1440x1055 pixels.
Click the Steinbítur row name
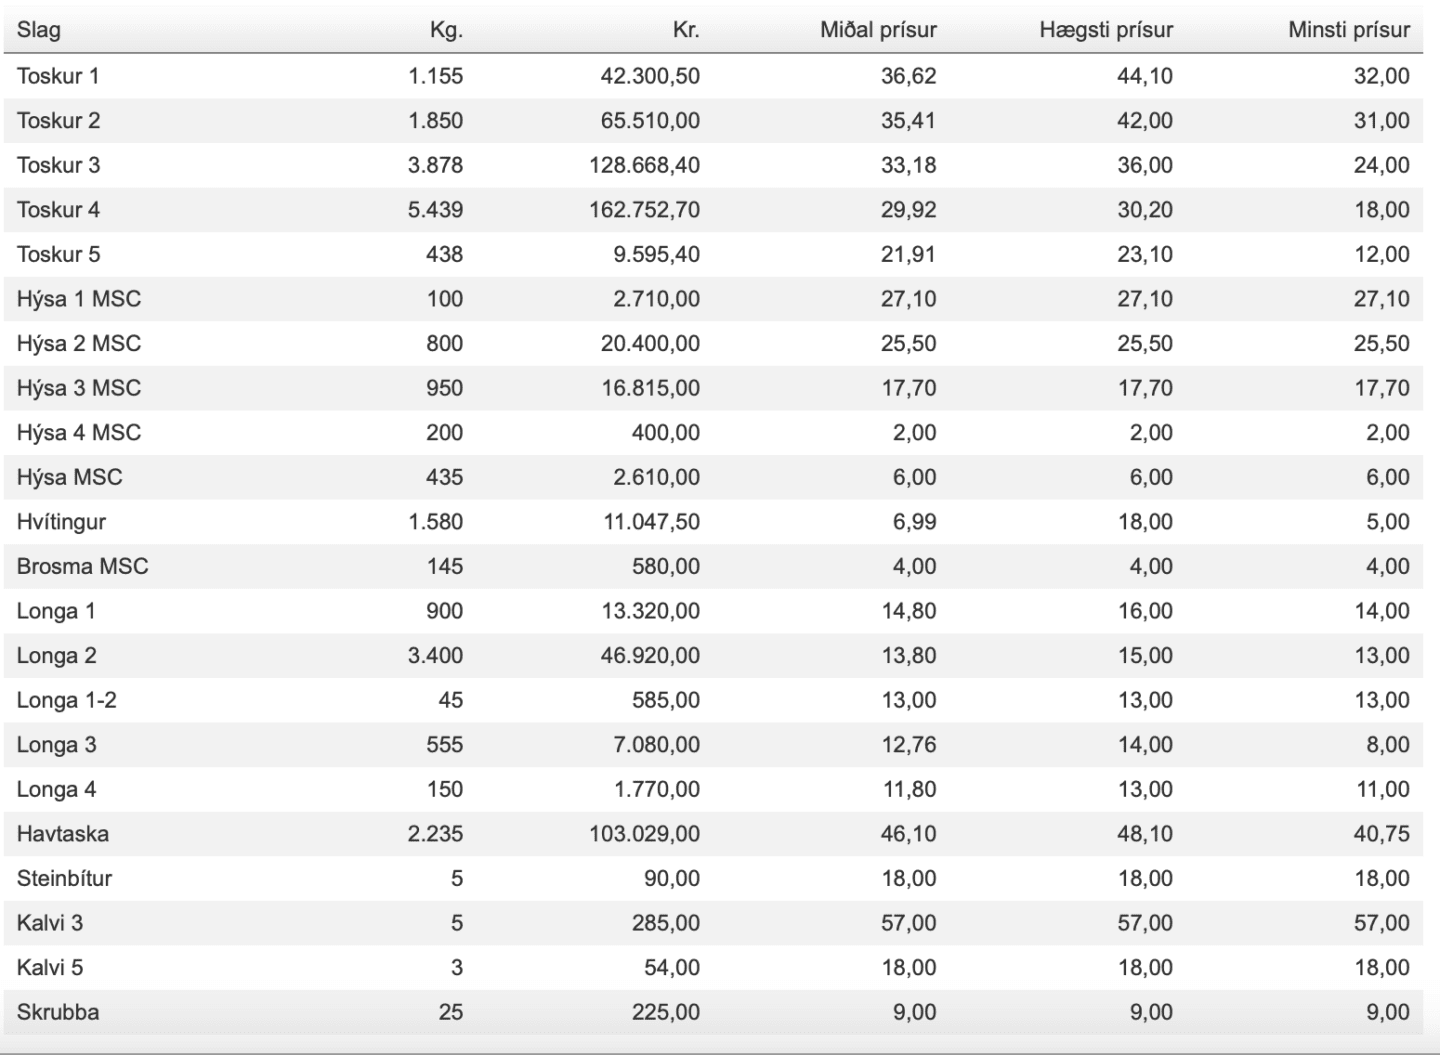point(64,878)
